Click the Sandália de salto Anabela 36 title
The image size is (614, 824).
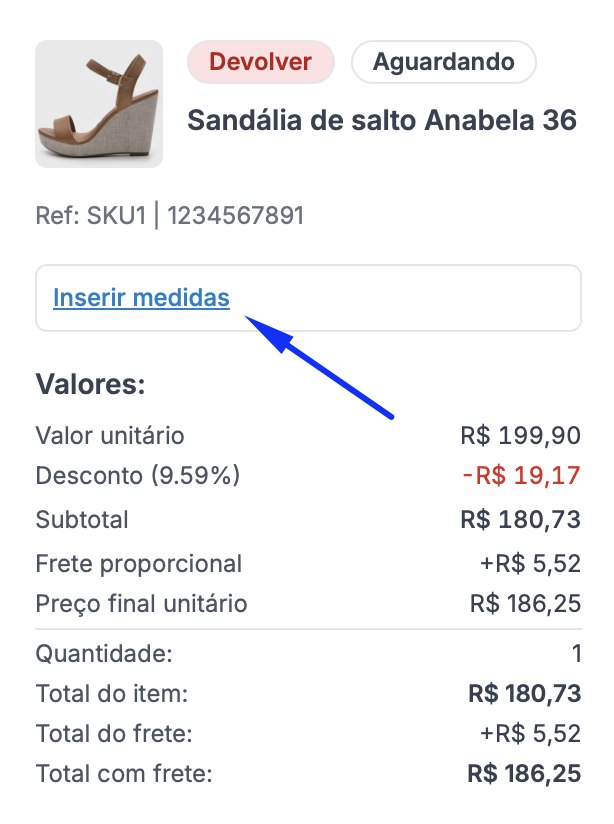[x=382, y=121]
